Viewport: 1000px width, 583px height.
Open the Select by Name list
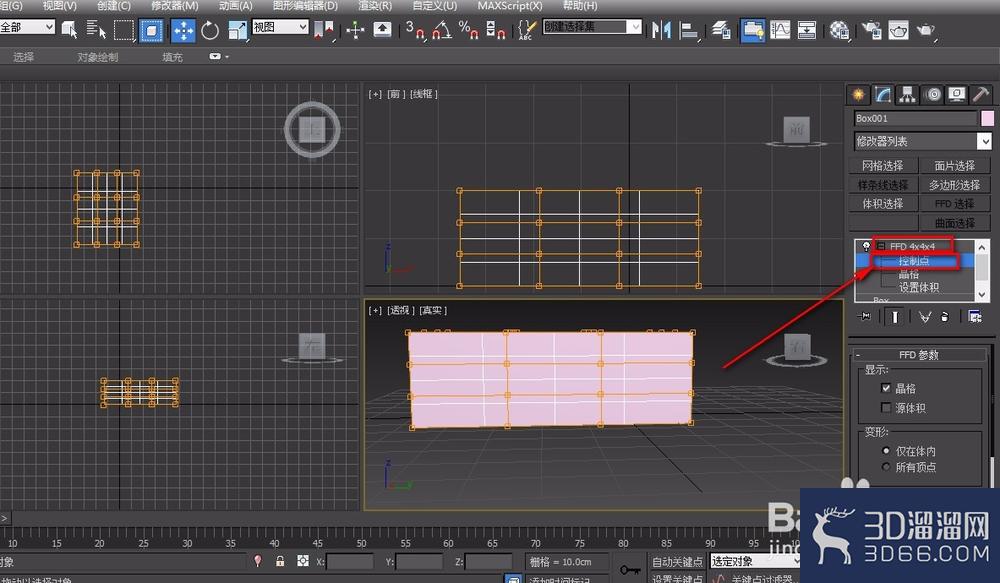96,29
